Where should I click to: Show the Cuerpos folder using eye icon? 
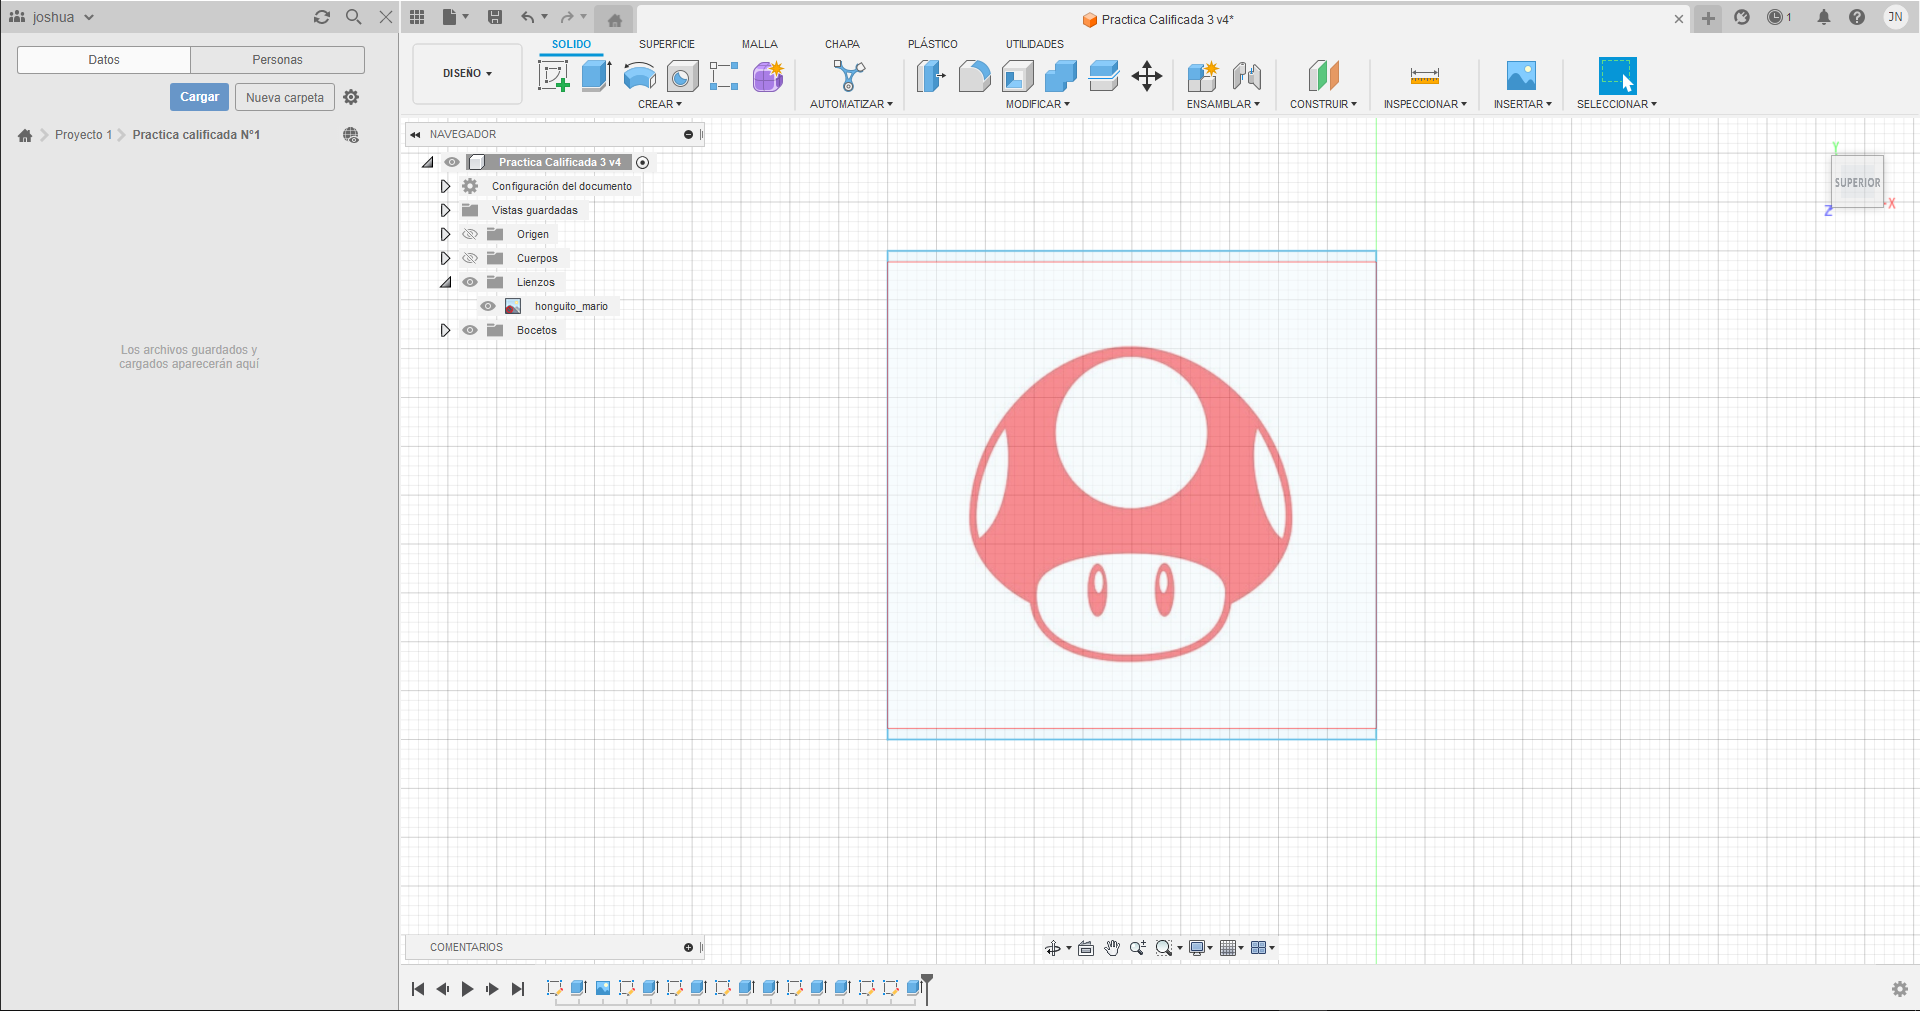tap(470, 258)
